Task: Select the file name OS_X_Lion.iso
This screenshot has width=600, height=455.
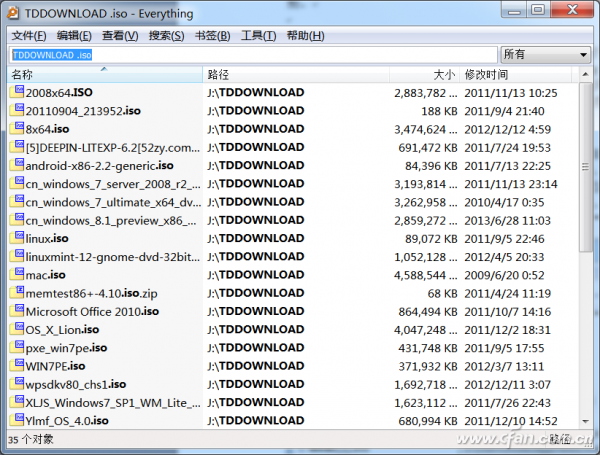Action: point(62,329)
